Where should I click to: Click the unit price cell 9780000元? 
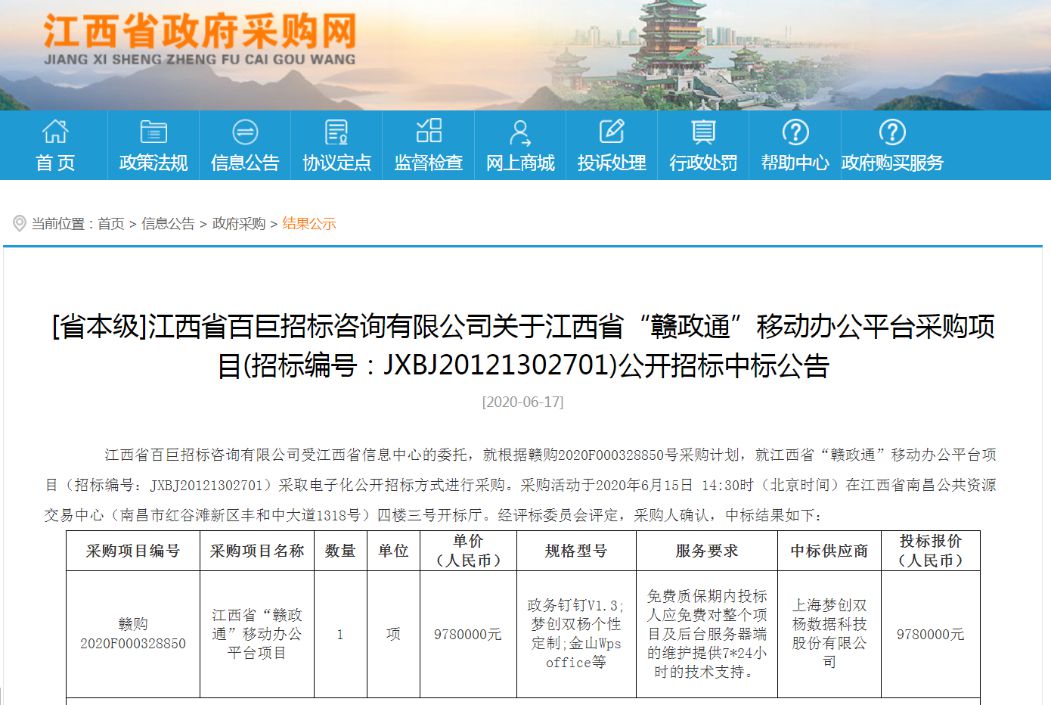468,634
